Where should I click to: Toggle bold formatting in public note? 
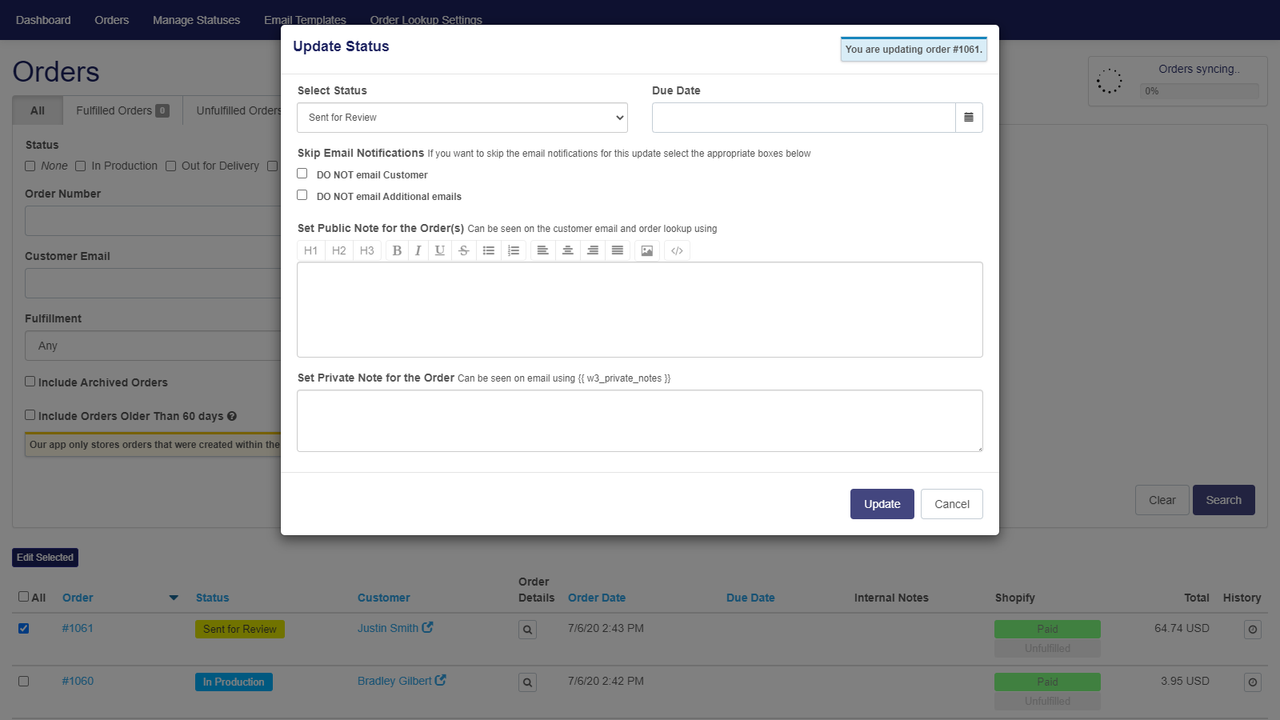point(397,250)
